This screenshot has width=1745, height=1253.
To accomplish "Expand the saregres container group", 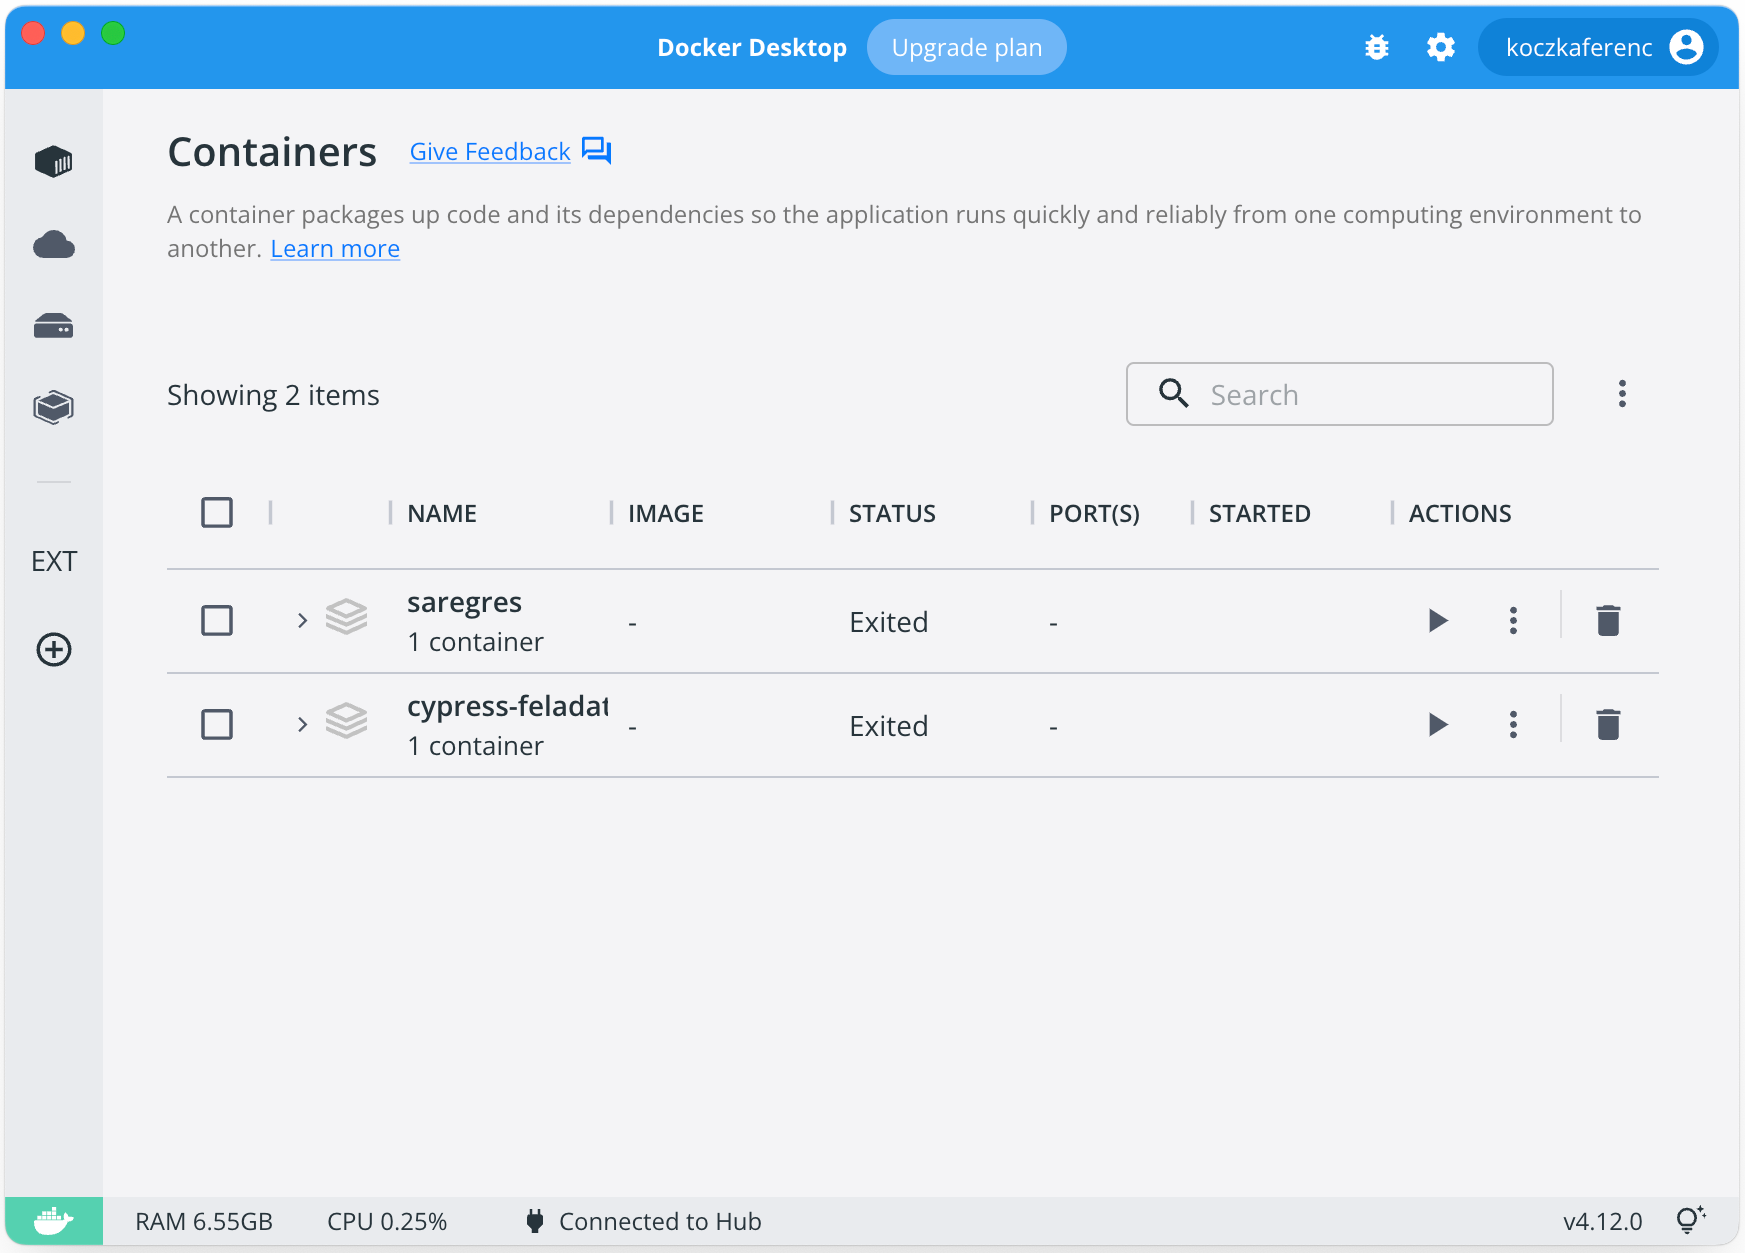I will coord(302,621).
